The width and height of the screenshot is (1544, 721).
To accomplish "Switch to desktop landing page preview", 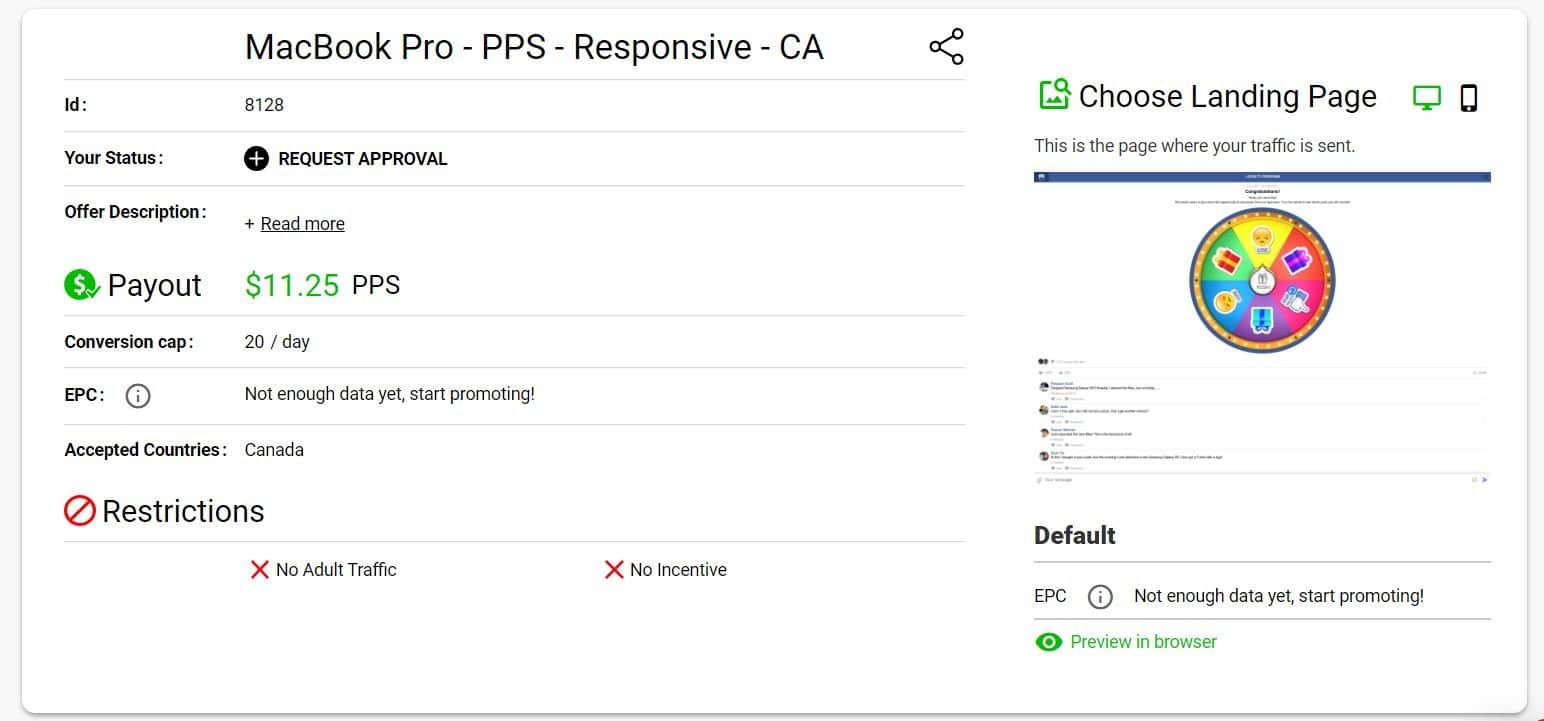I will [x=1427, y=97].
